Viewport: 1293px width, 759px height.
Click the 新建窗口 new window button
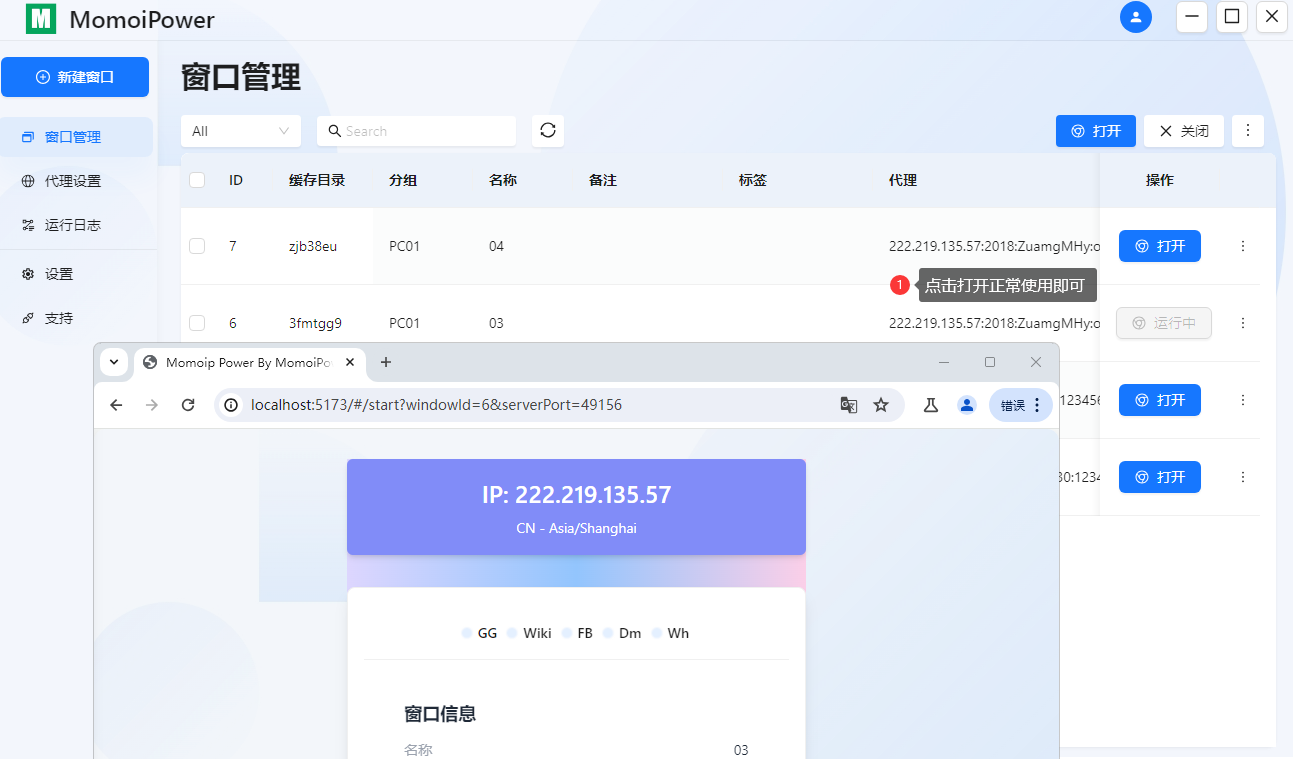(75, 77)
